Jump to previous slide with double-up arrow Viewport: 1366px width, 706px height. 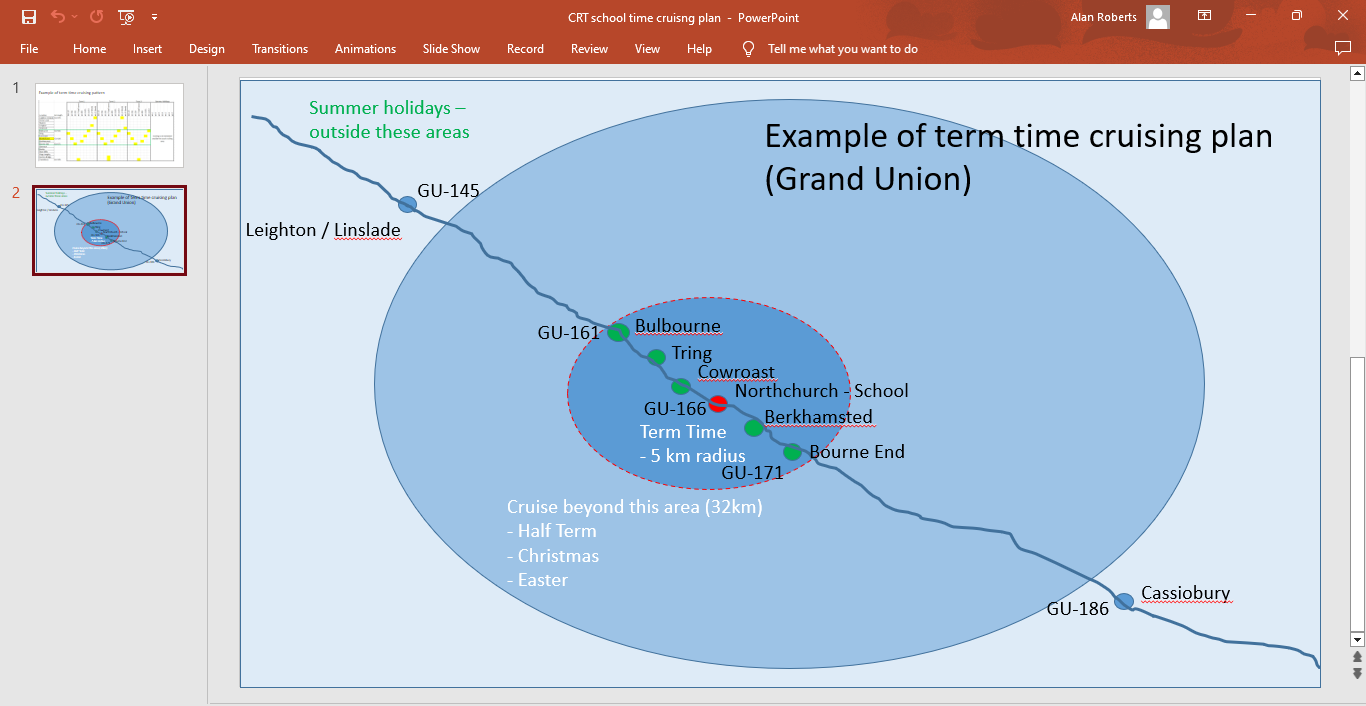coord(1357,657)
